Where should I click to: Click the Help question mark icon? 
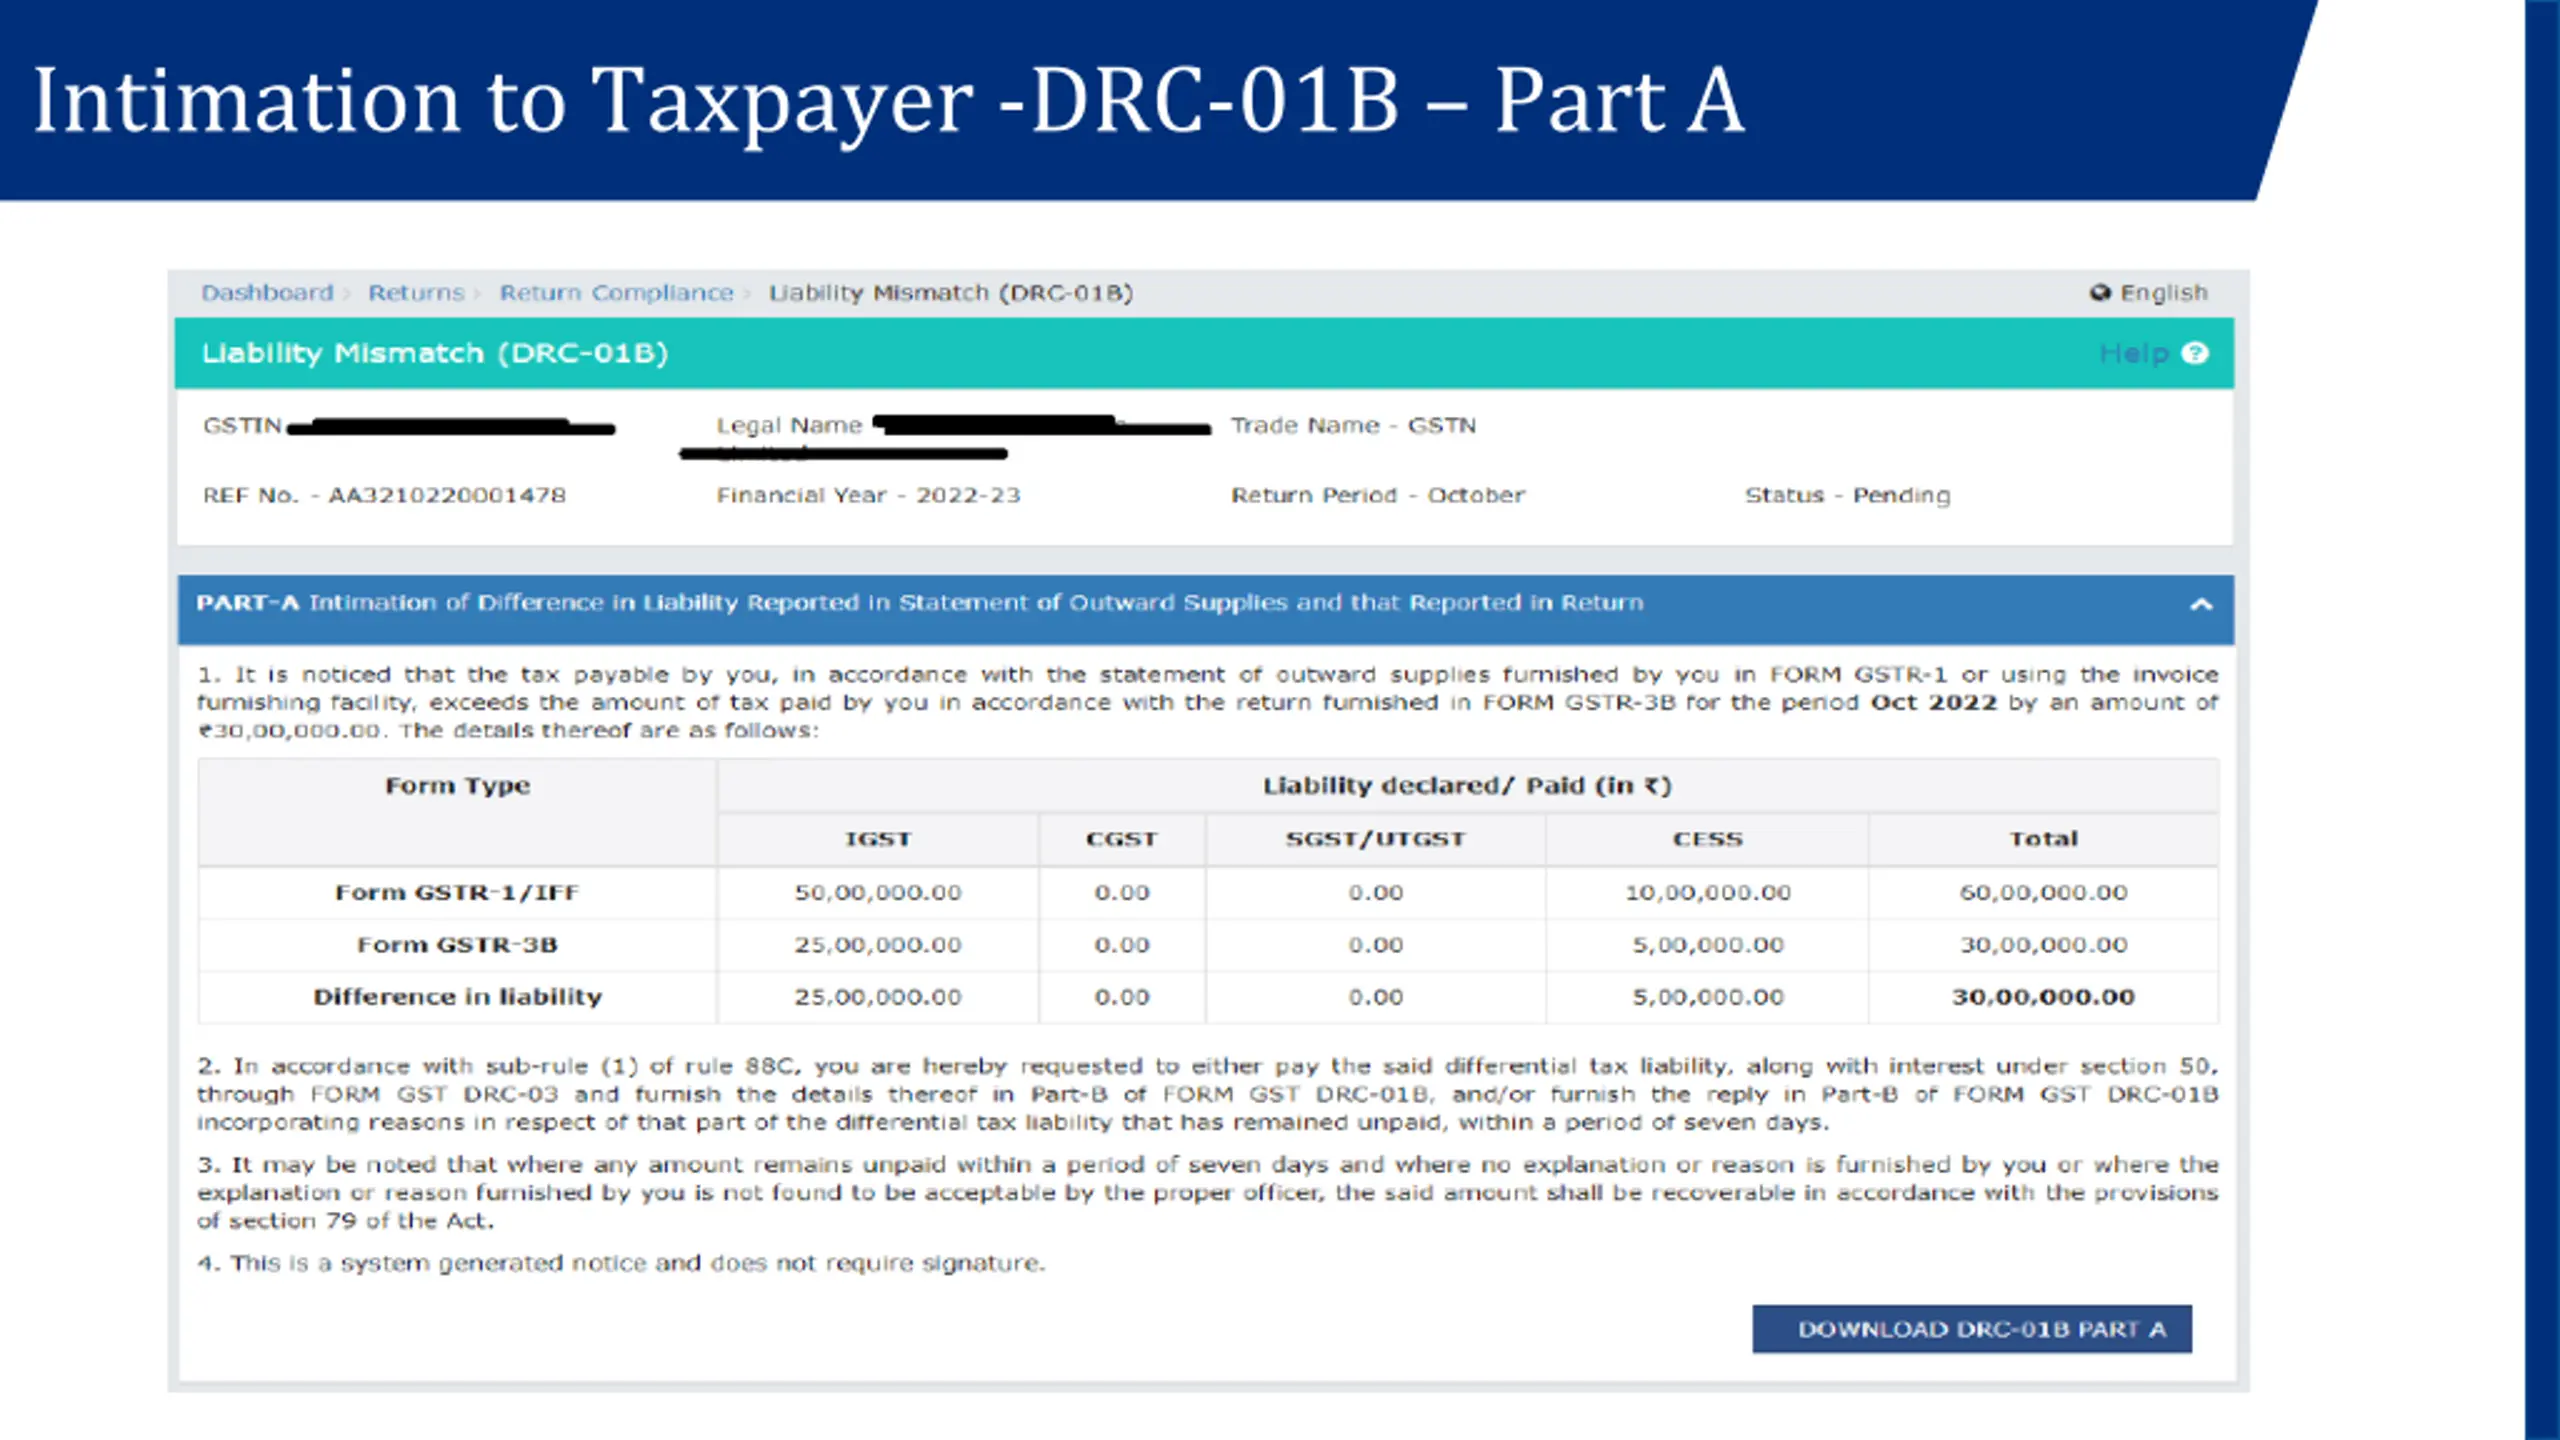coord(2194,353)
